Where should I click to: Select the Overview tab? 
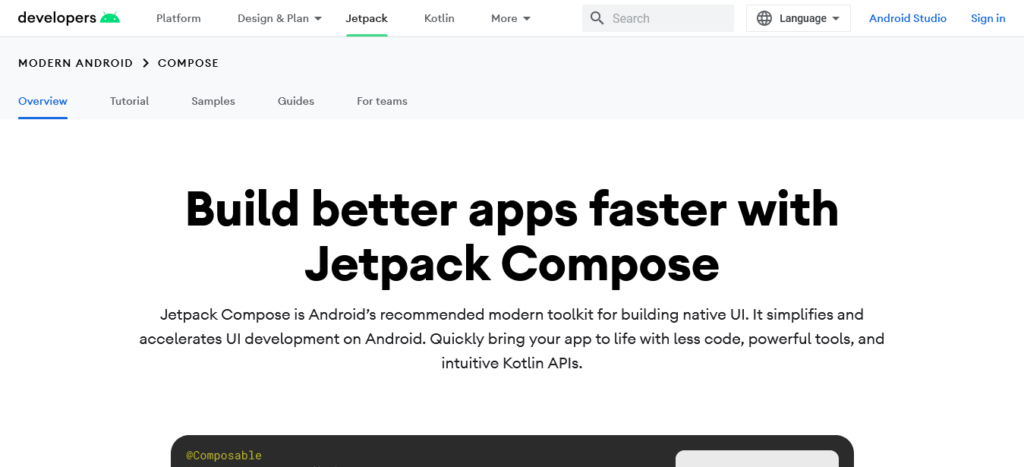coord(43,101)
